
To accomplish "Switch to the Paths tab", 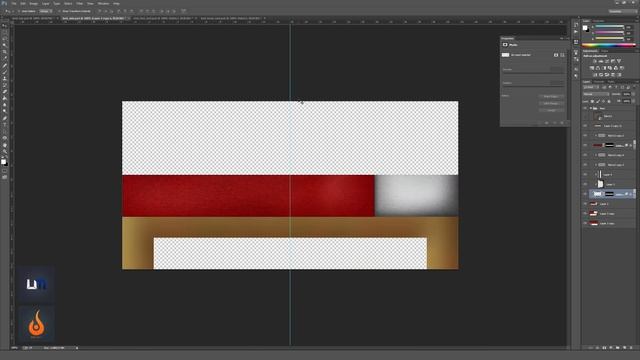I will [611, 82].
